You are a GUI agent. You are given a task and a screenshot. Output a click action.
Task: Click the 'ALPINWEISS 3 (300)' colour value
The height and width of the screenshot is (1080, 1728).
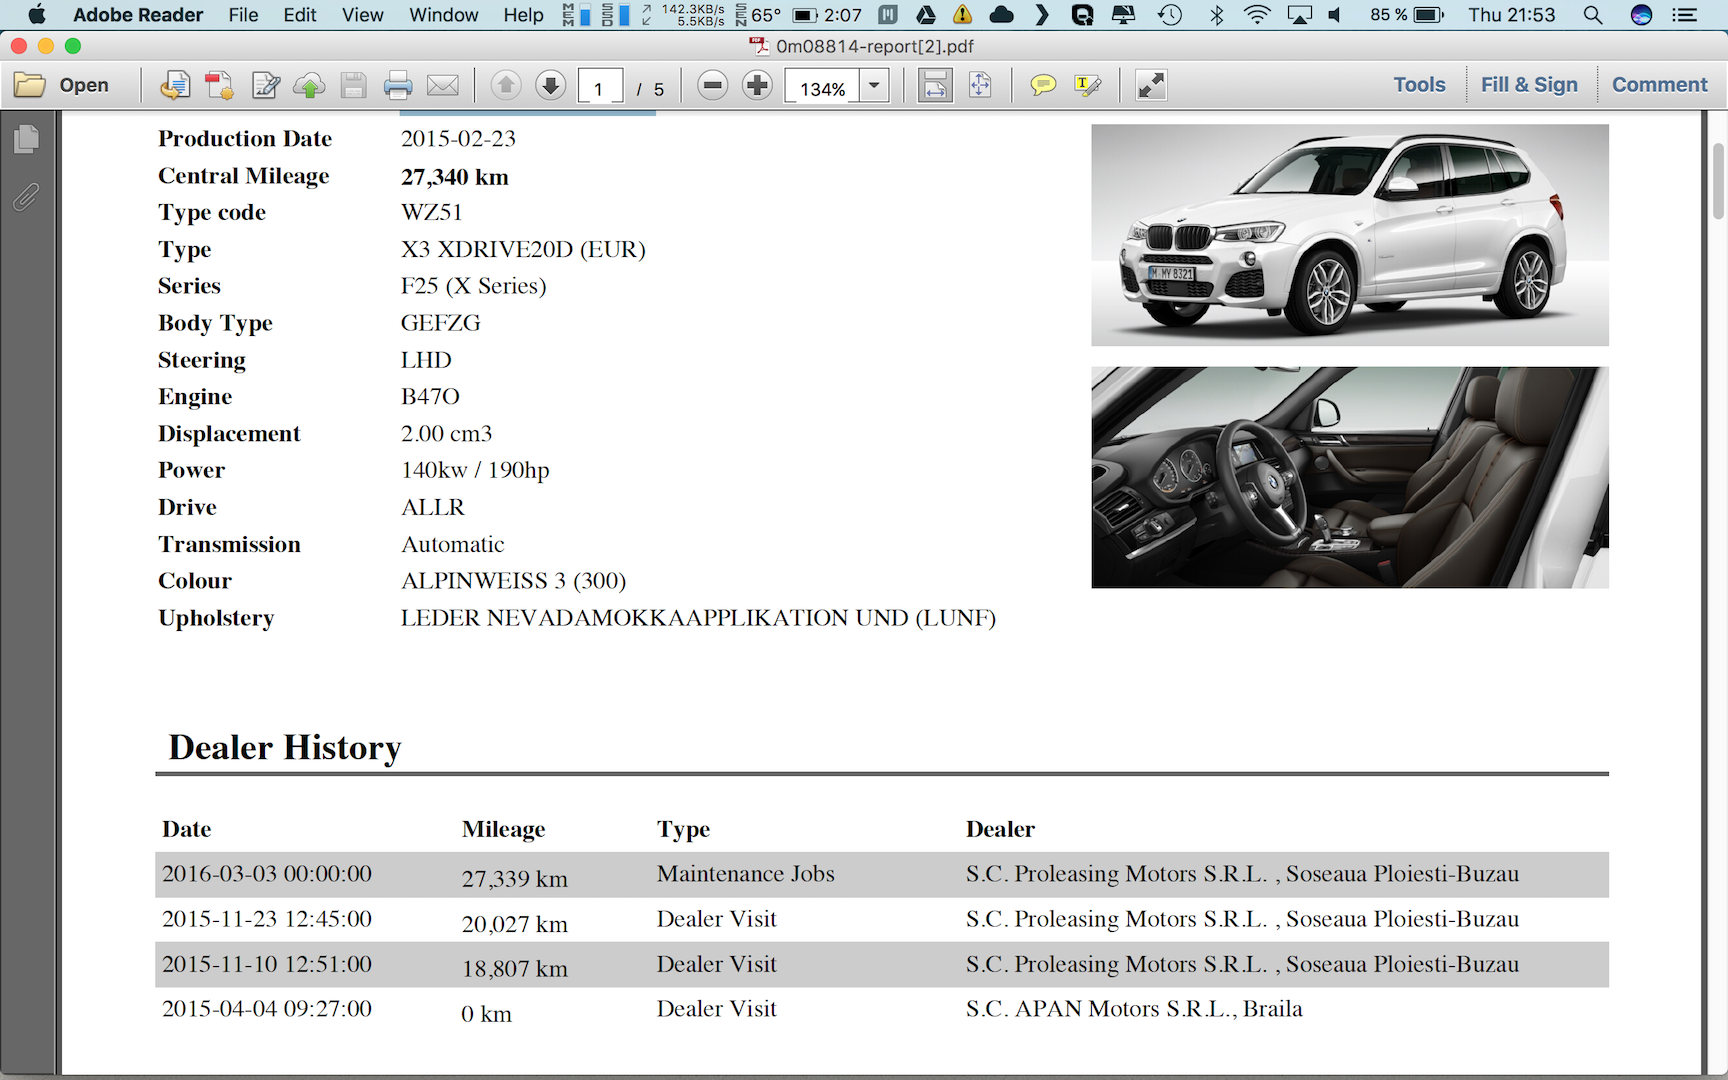pos(513,581)
